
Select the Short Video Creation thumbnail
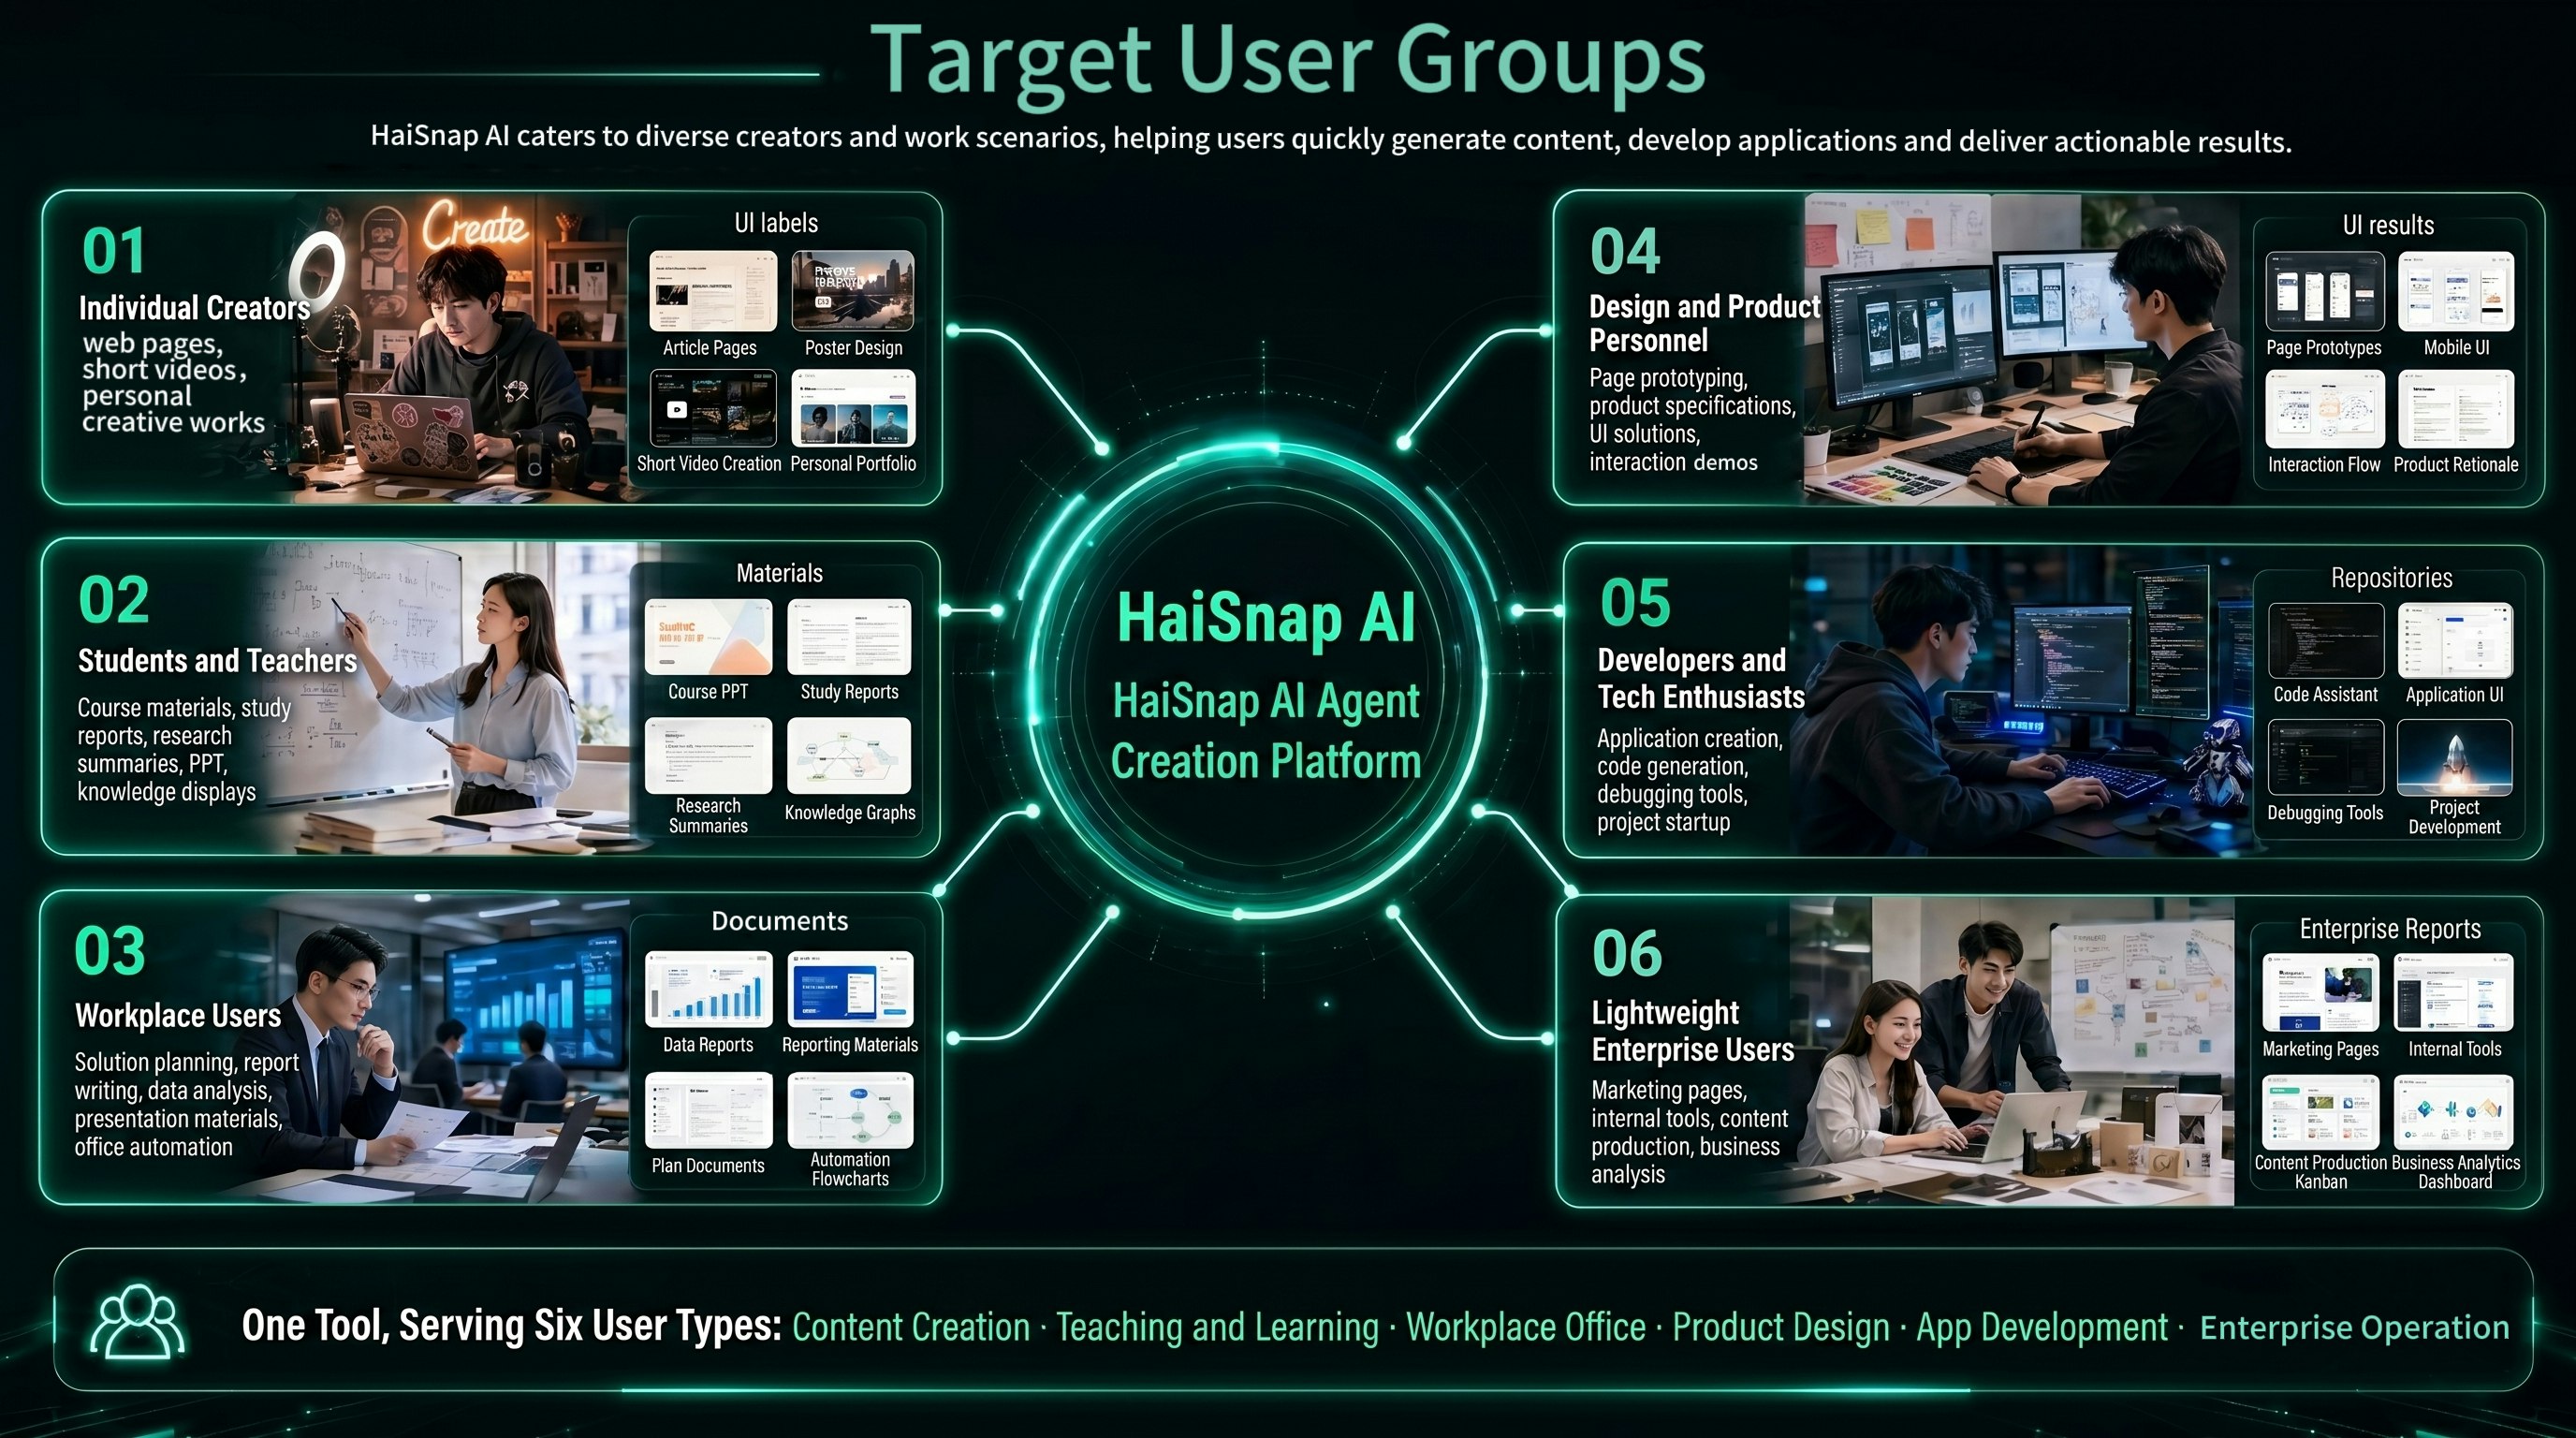coord(713,408)
